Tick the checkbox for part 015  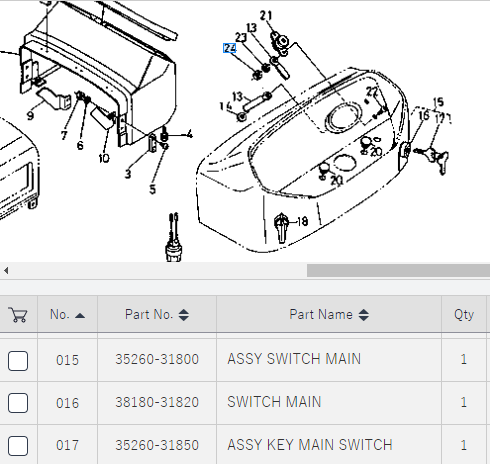(x=18, y=360)
